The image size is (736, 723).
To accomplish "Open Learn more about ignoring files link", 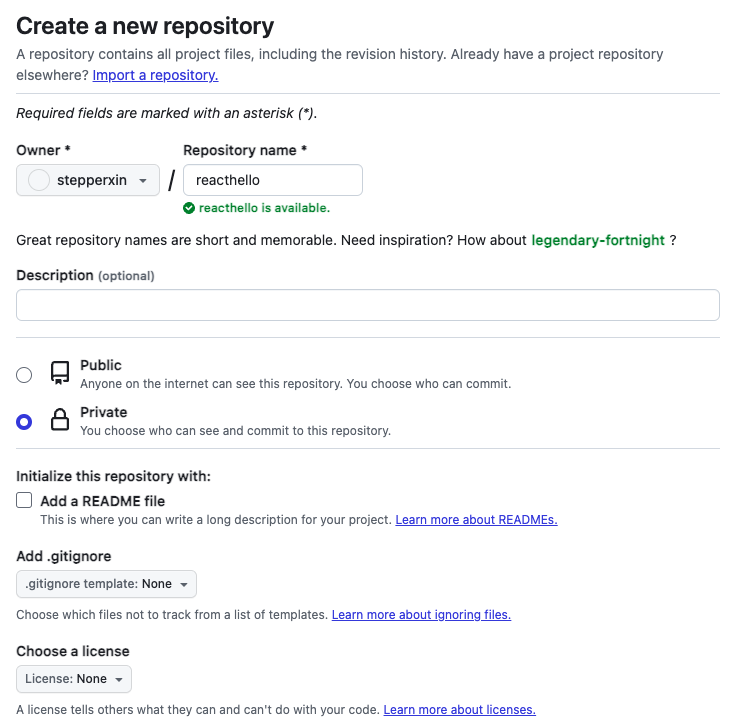I will click(422, 615).
